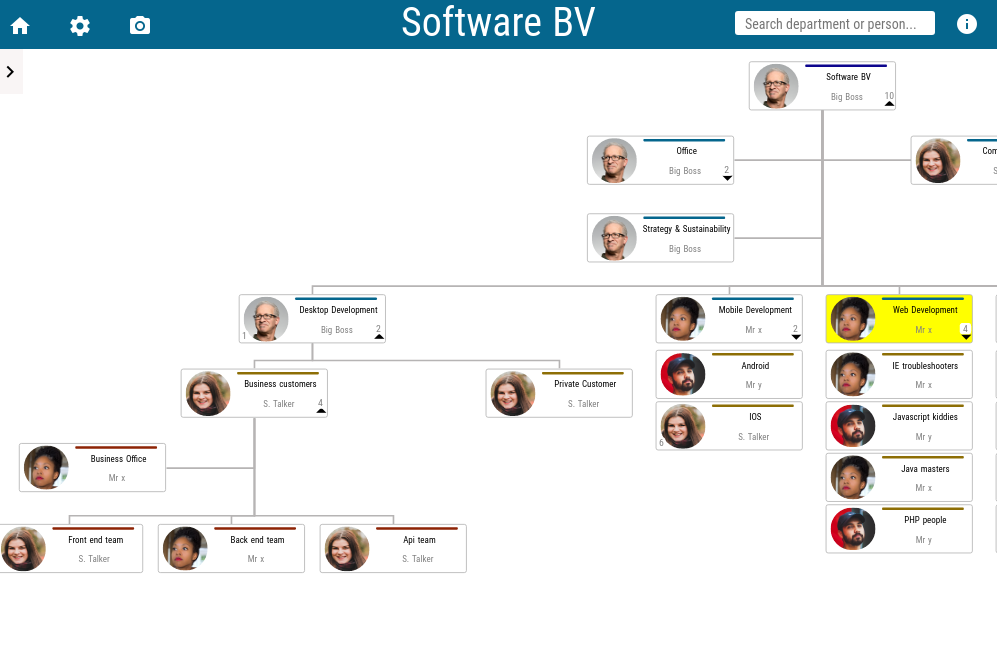The width and height of the screenshot is (997, 659).
Task: Select the Business Office department name
Action: tap(118, 459)
